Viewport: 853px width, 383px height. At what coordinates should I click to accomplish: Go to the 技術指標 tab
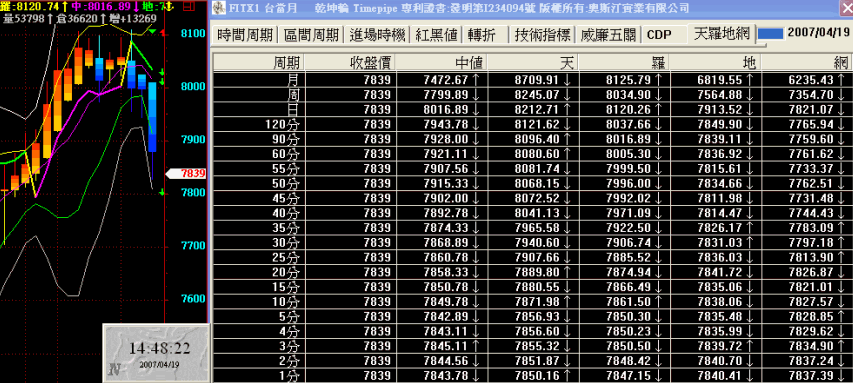click(x=542, y=35)
